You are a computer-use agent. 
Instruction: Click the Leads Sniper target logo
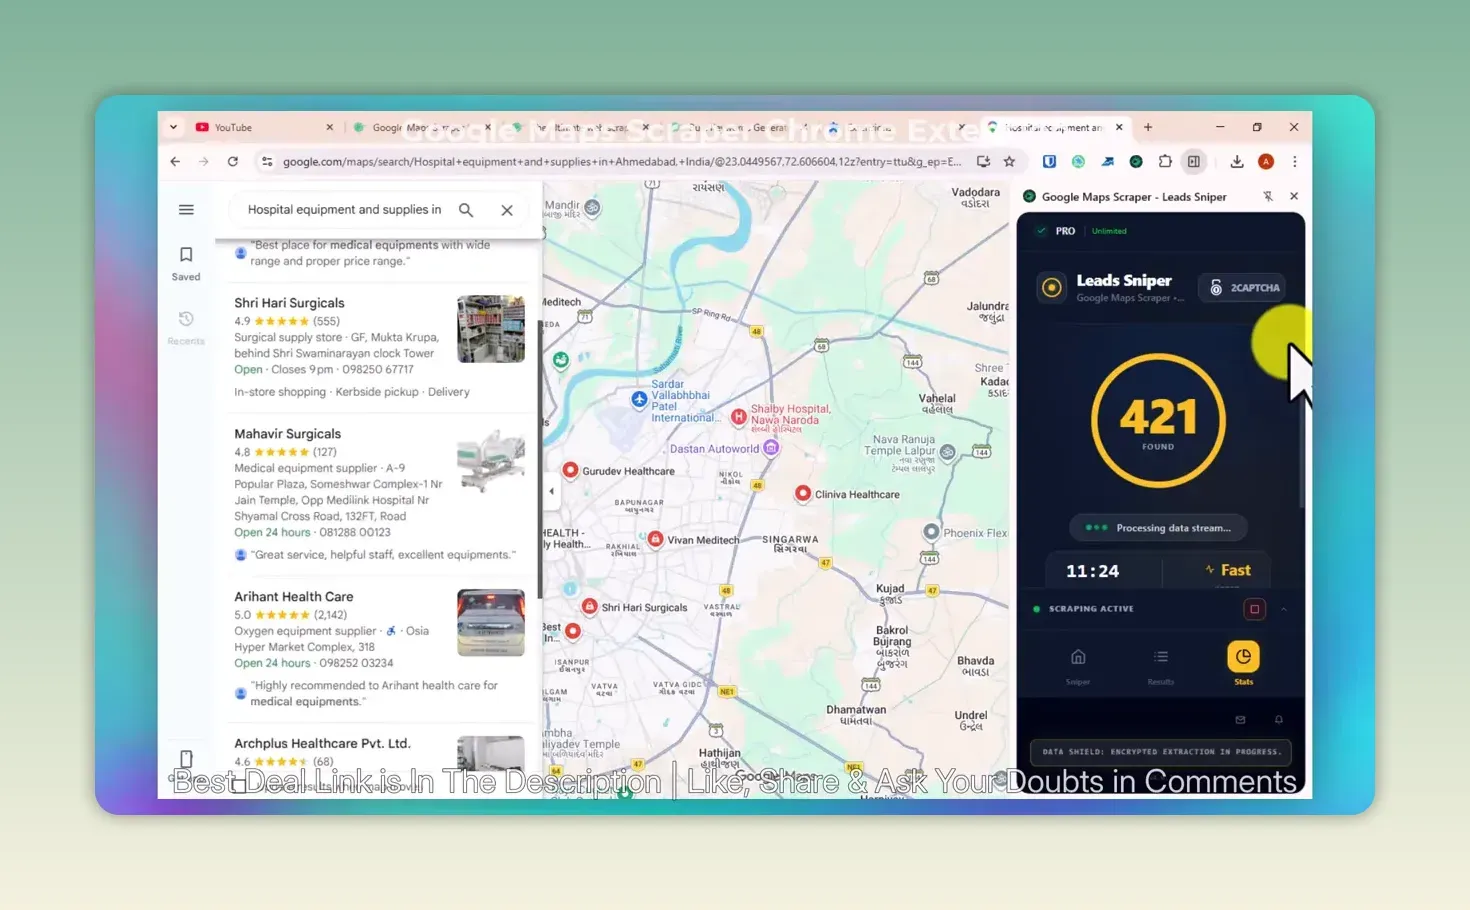(x=1052, y=288)
